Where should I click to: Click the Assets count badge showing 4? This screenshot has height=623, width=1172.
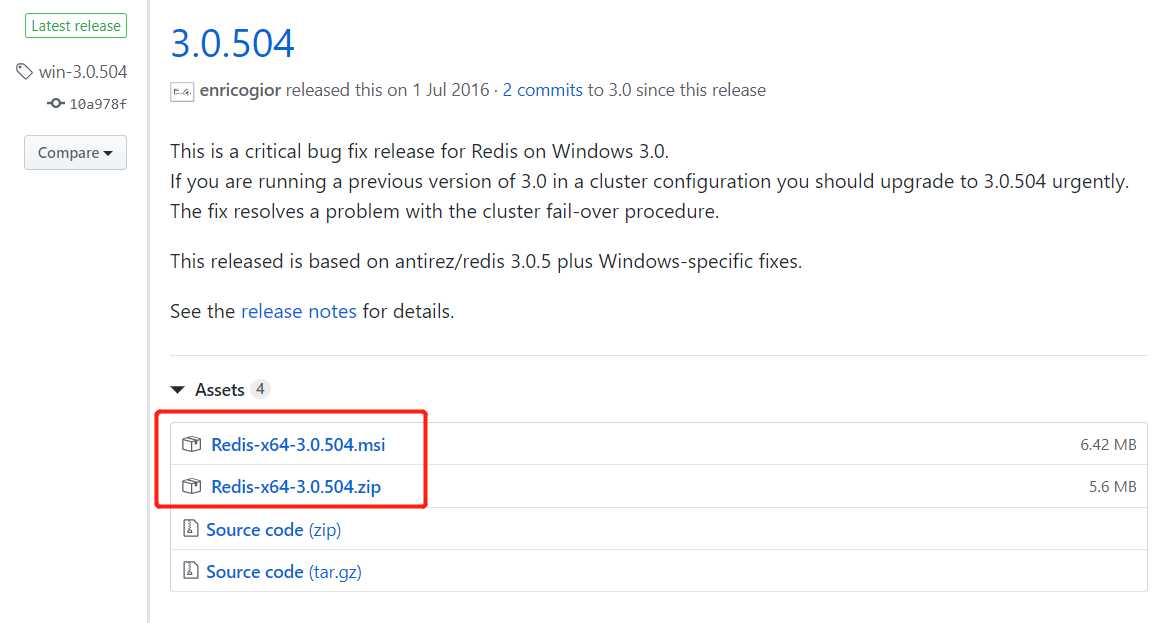pos(260,389)
